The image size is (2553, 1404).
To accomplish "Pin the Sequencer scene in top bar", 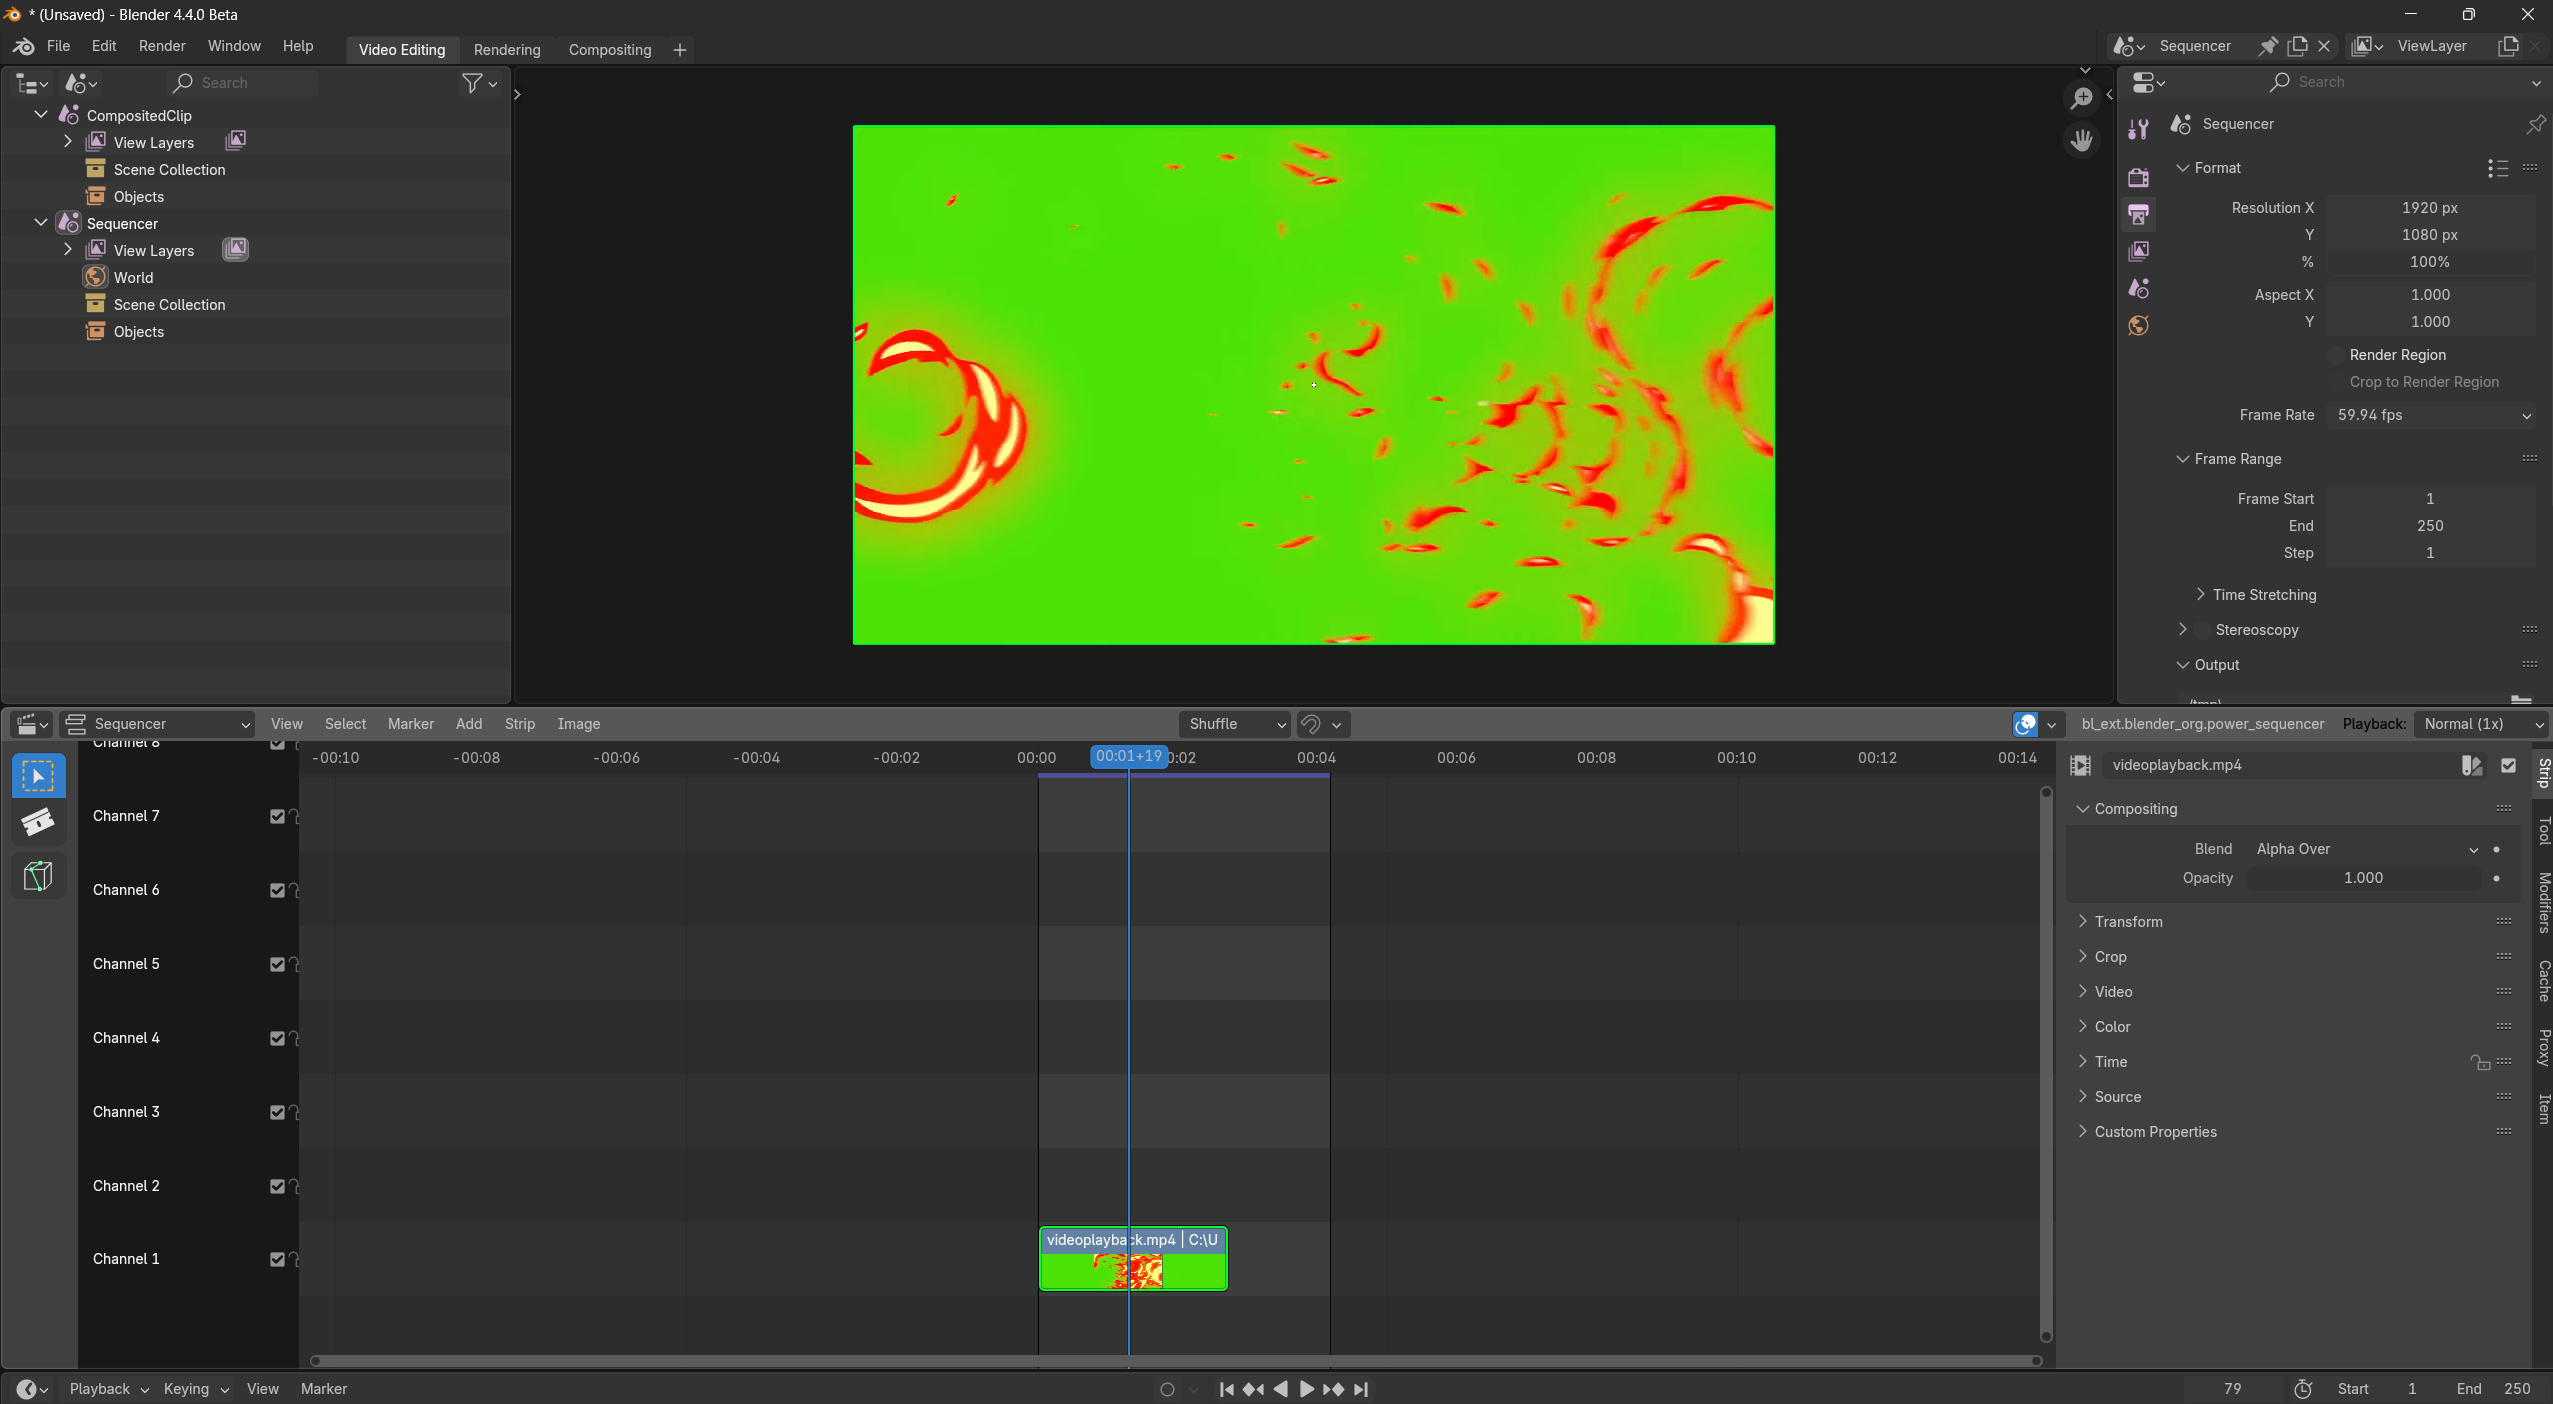I will coord(2268,46).
